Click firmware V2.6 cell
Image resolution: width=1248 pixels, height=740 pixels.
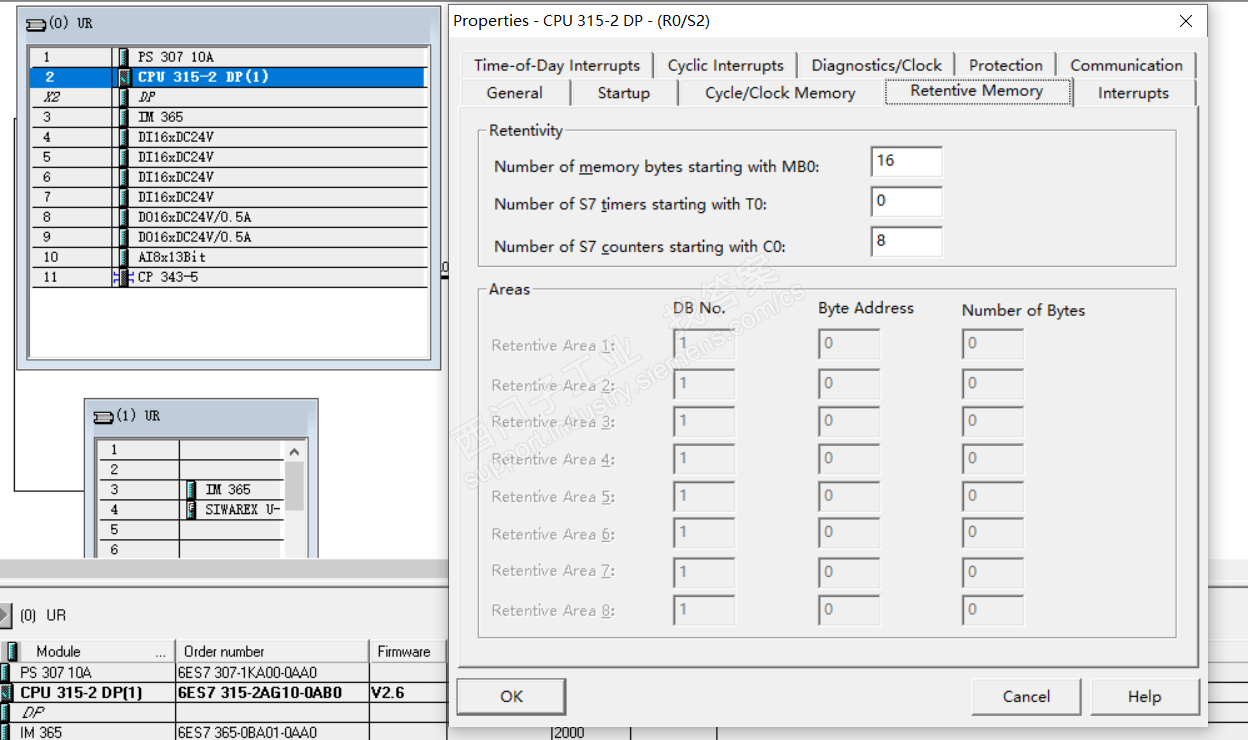coord(408,693)
